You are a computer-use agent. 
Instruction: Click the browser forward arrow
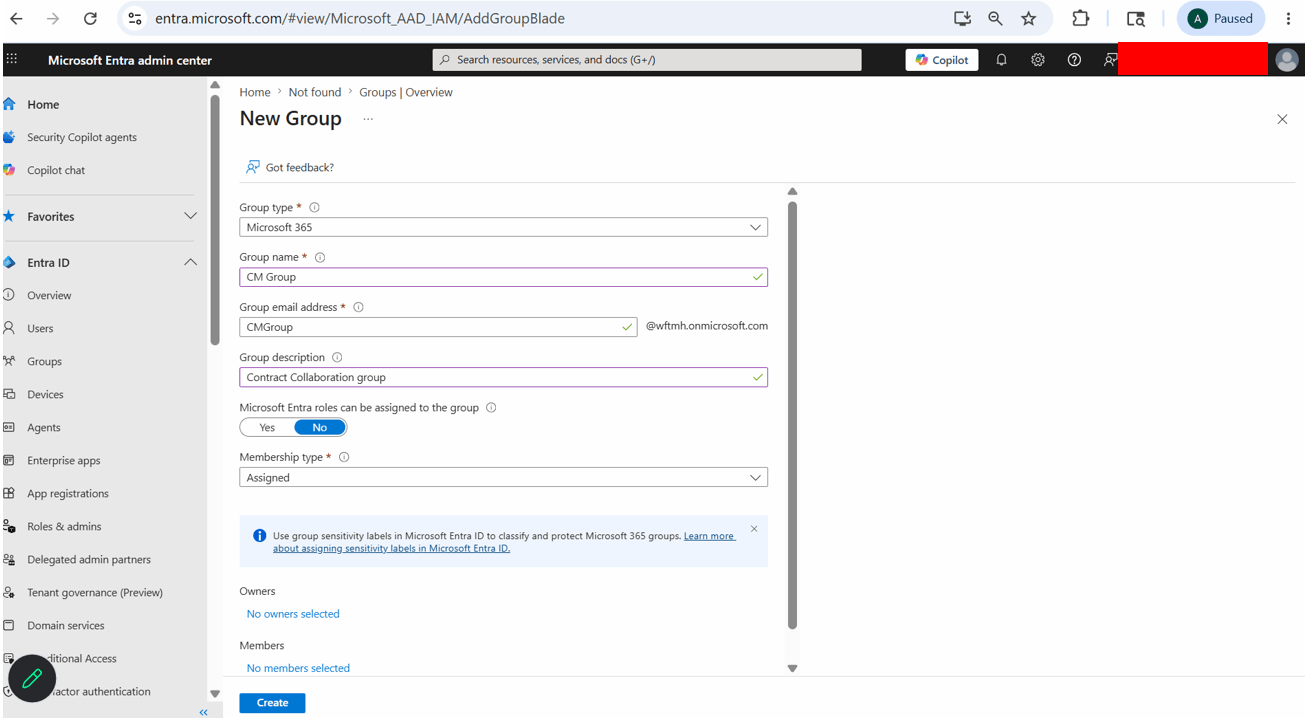(x=53, y=18)
